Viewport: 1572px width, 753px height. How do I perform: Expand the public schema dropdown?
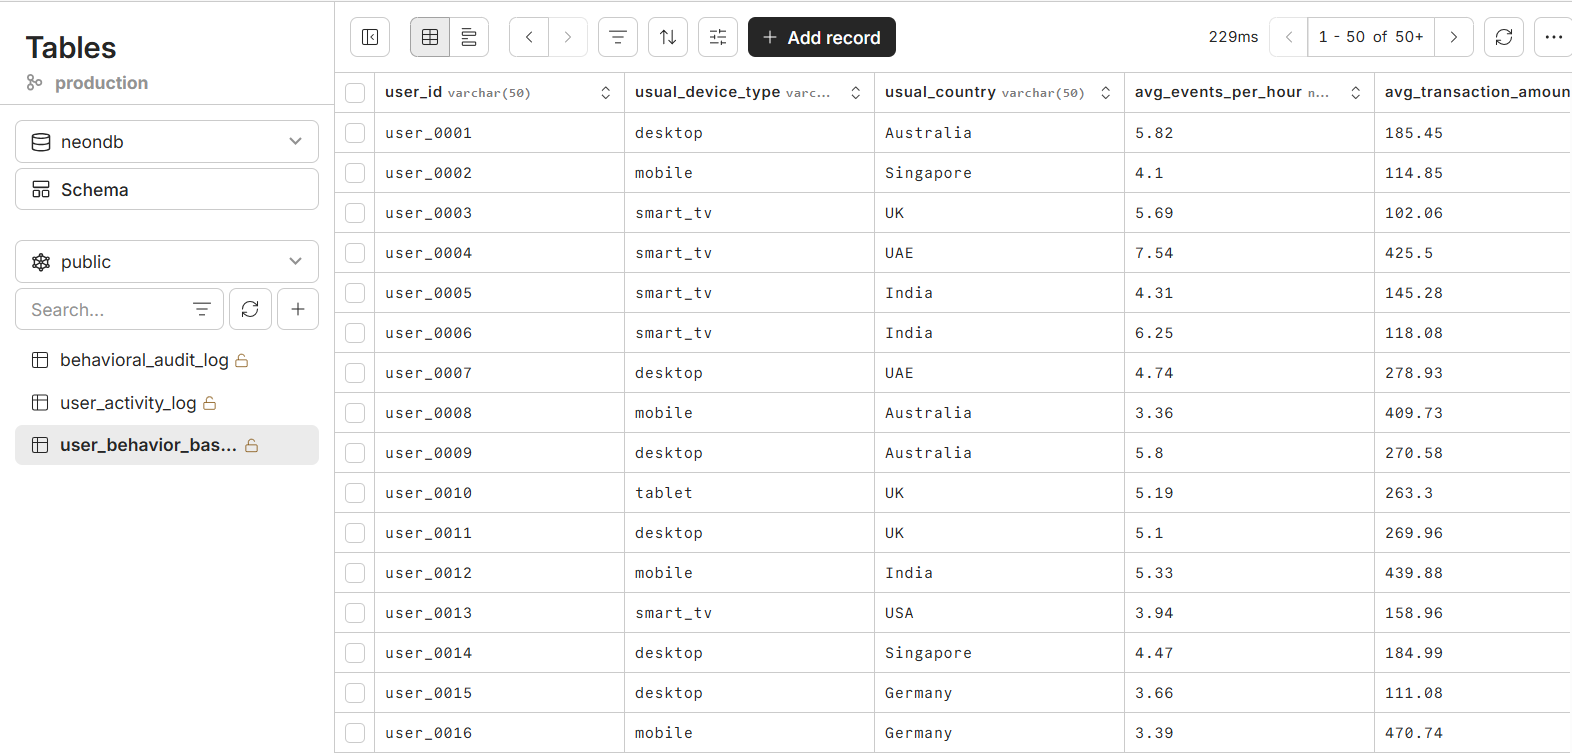click(167, 262)
